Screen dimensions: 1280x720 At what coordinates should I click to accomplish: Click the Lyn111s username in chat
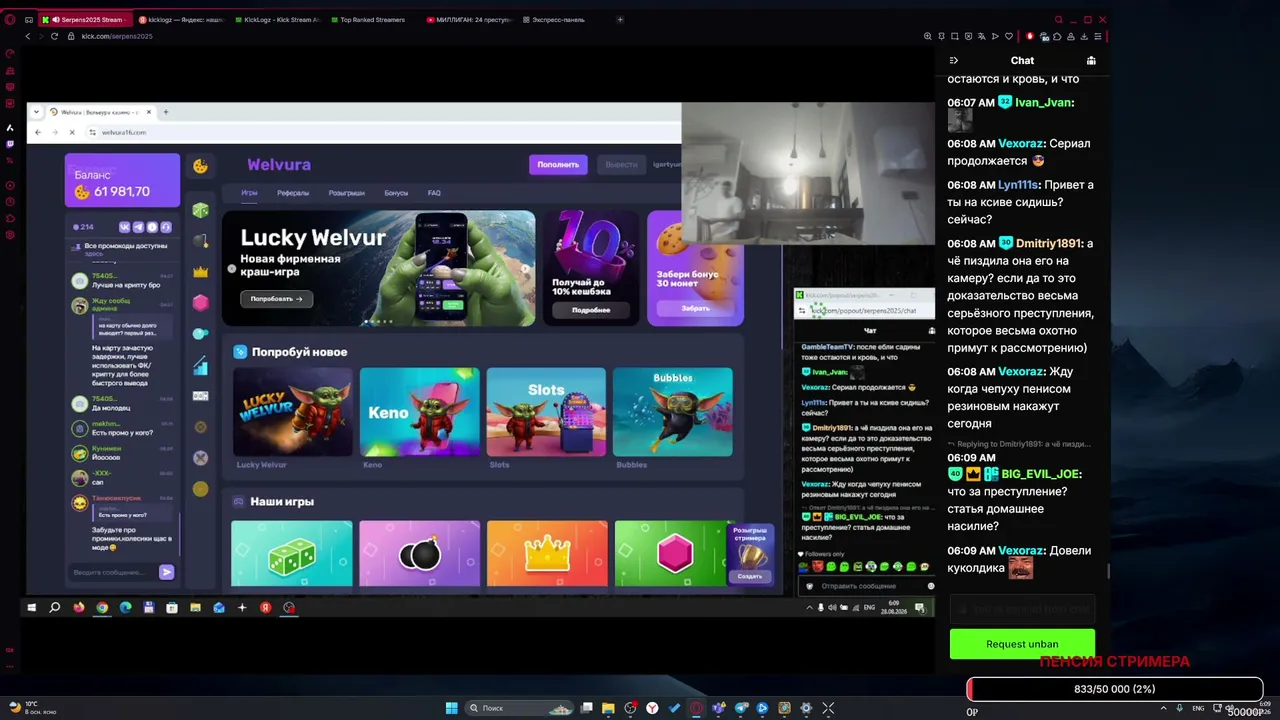[1018, 185]
